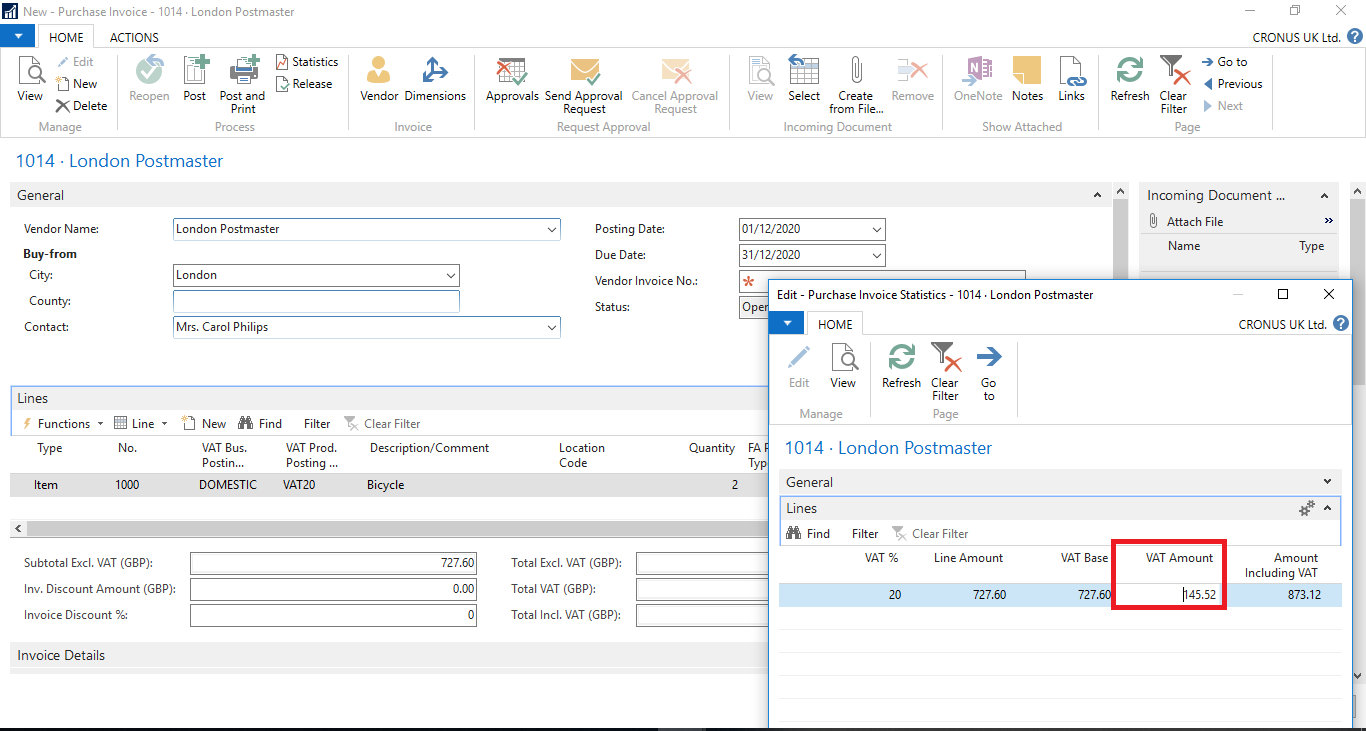
Task: Click the Subtotal Excl. VAT value 727.60
Action: point(333,563)
